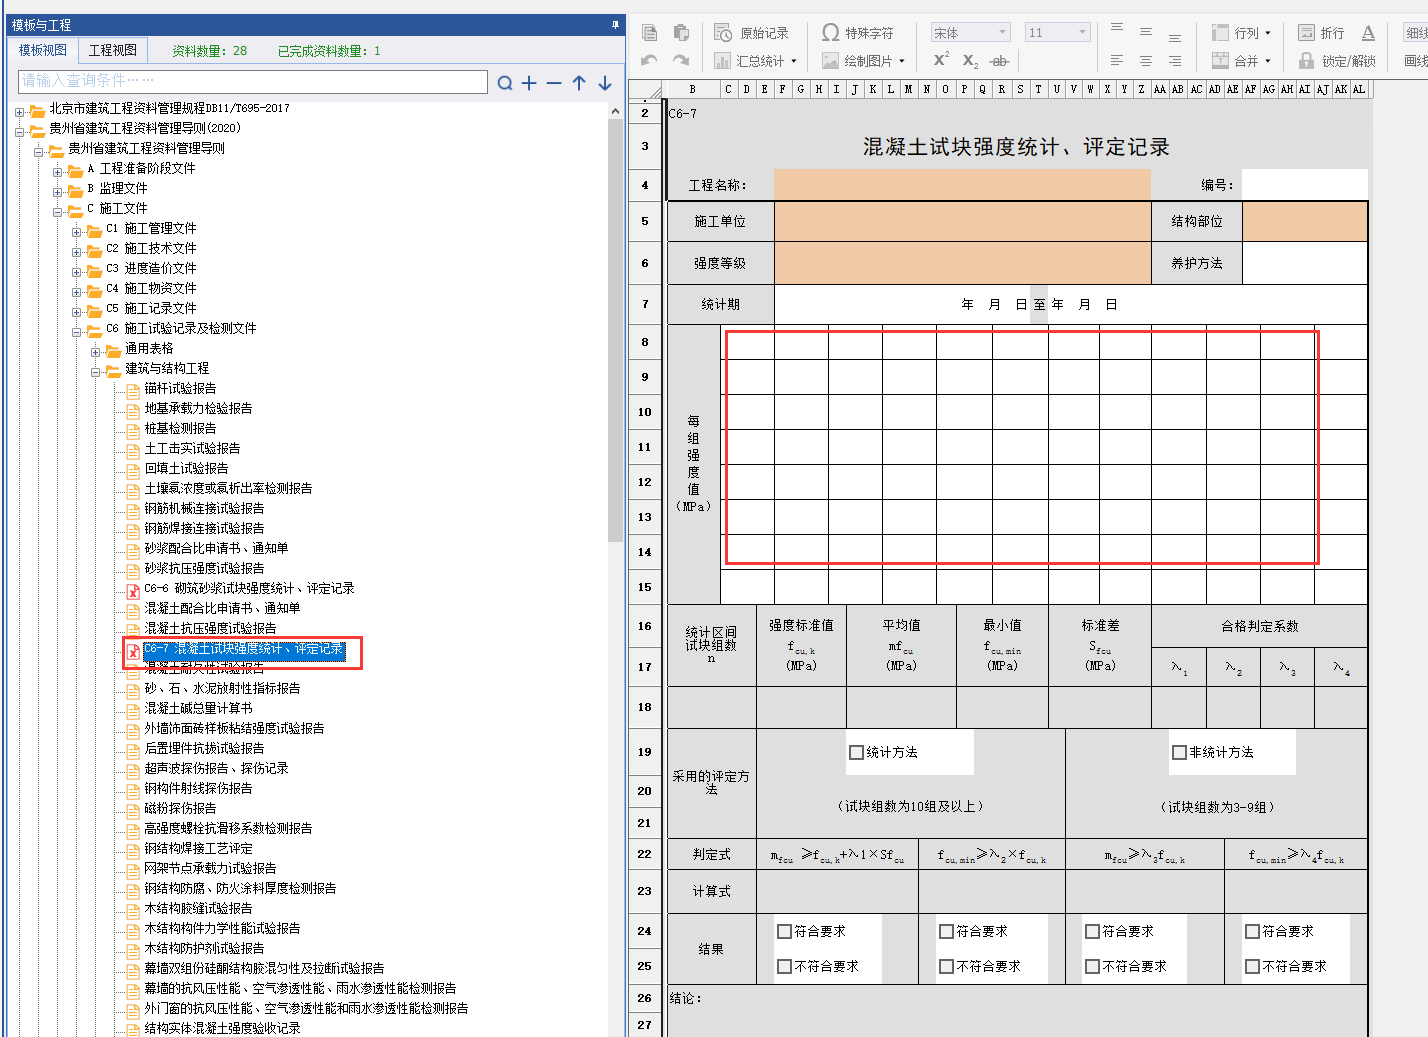
Task: Click the 强度等级 orange input cell
Action: pyautogui.click(x=962, y=263)
